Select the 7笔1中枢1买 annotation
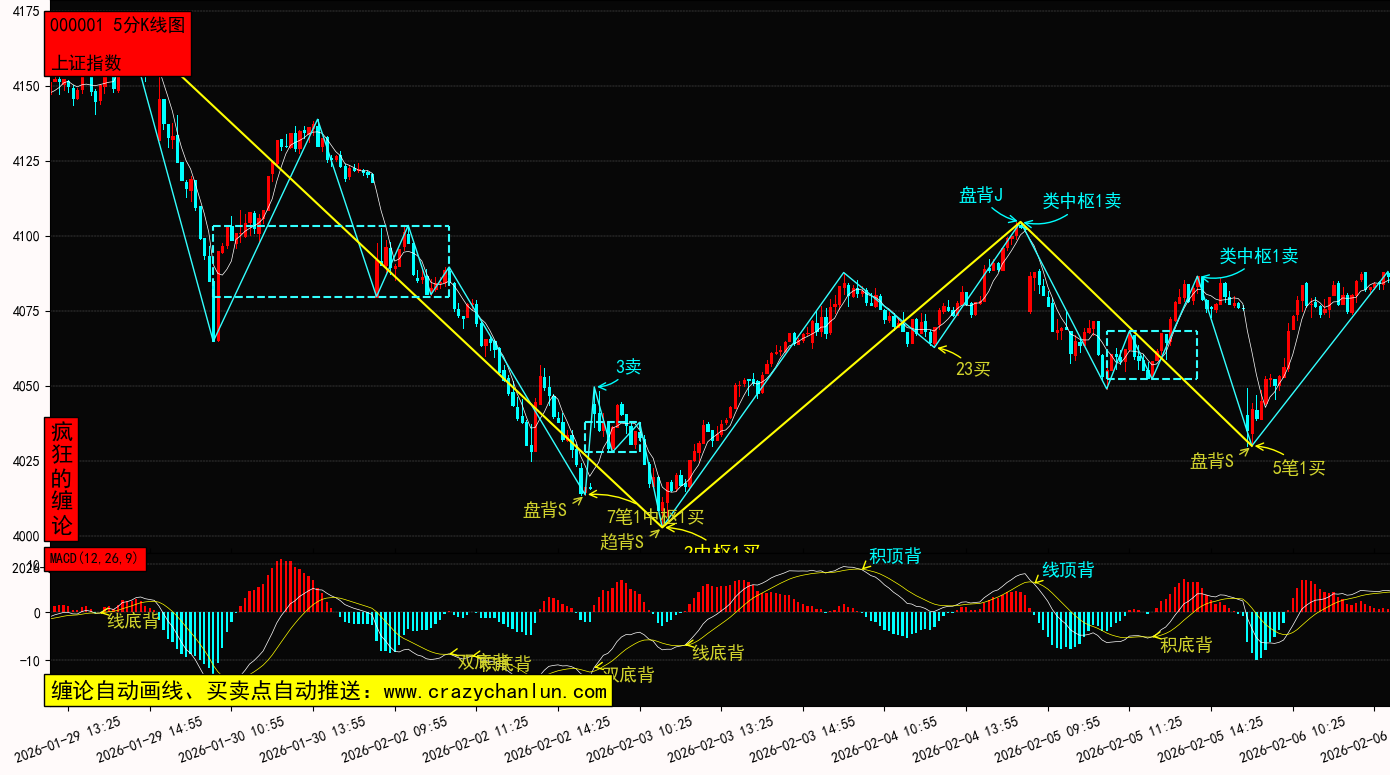This screenshot has width=1390, height=775. 655,517
